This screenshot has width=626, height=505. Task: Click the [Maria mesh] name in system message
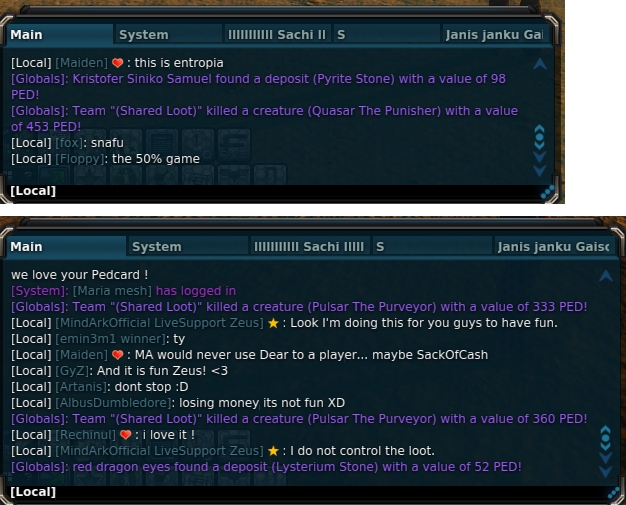112,291
